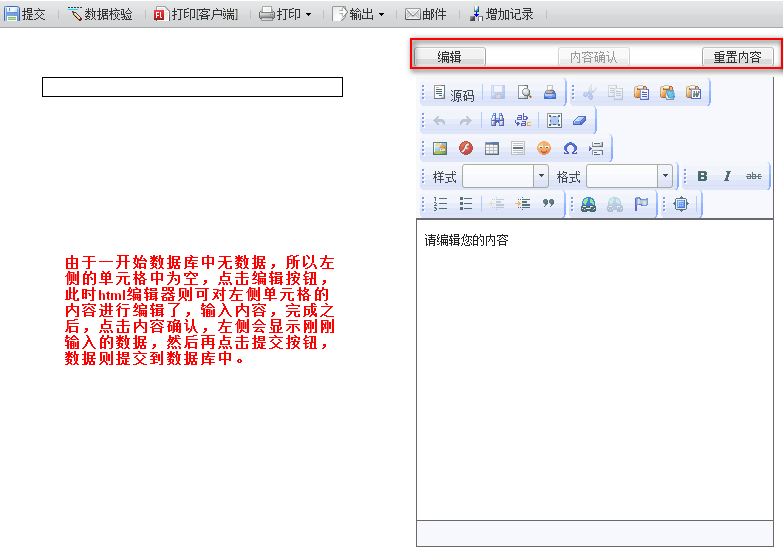Click 数据校验 data validation
This screenshot has height=549, width=783.
pyautogui.click(x=100, y=14)
